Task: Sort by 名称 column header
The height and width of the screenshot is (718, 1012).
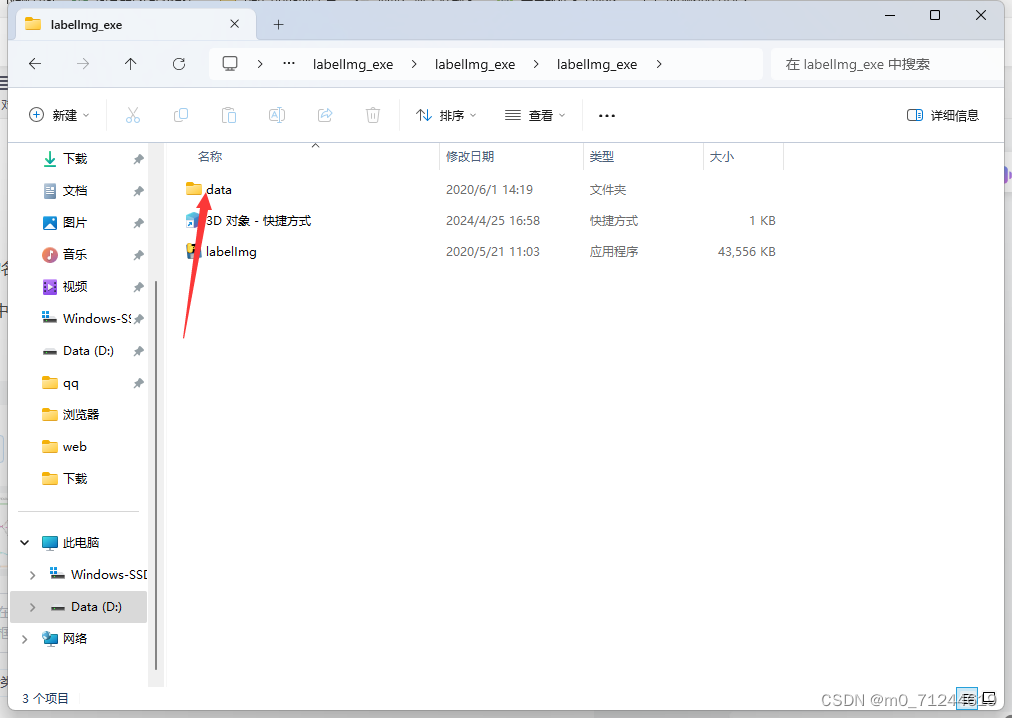Action: (210, 157)
